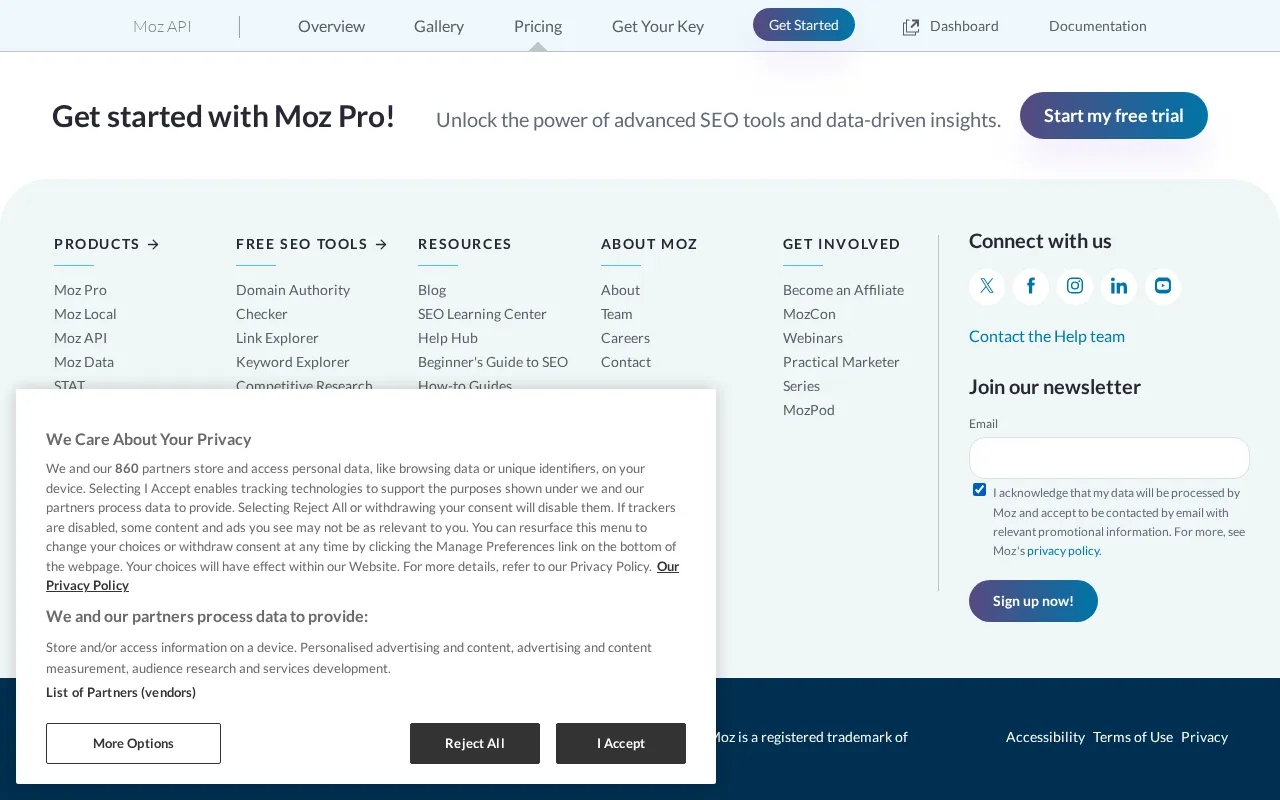This screenshot has width=1280, height=800.
Task: Open the Blog link under Resources
Action: [432, 290]
